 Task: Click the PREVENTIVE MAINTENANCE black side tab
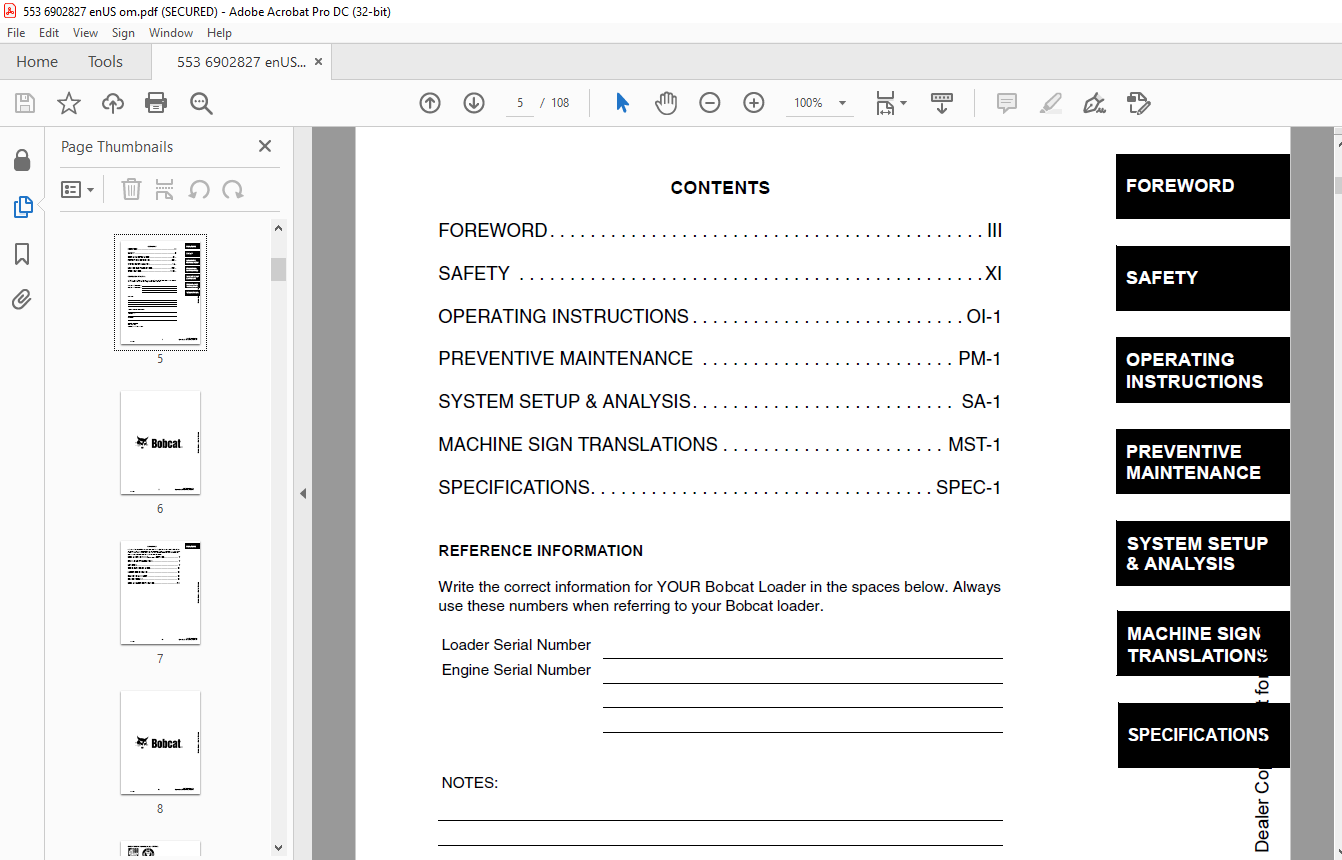1203,462
